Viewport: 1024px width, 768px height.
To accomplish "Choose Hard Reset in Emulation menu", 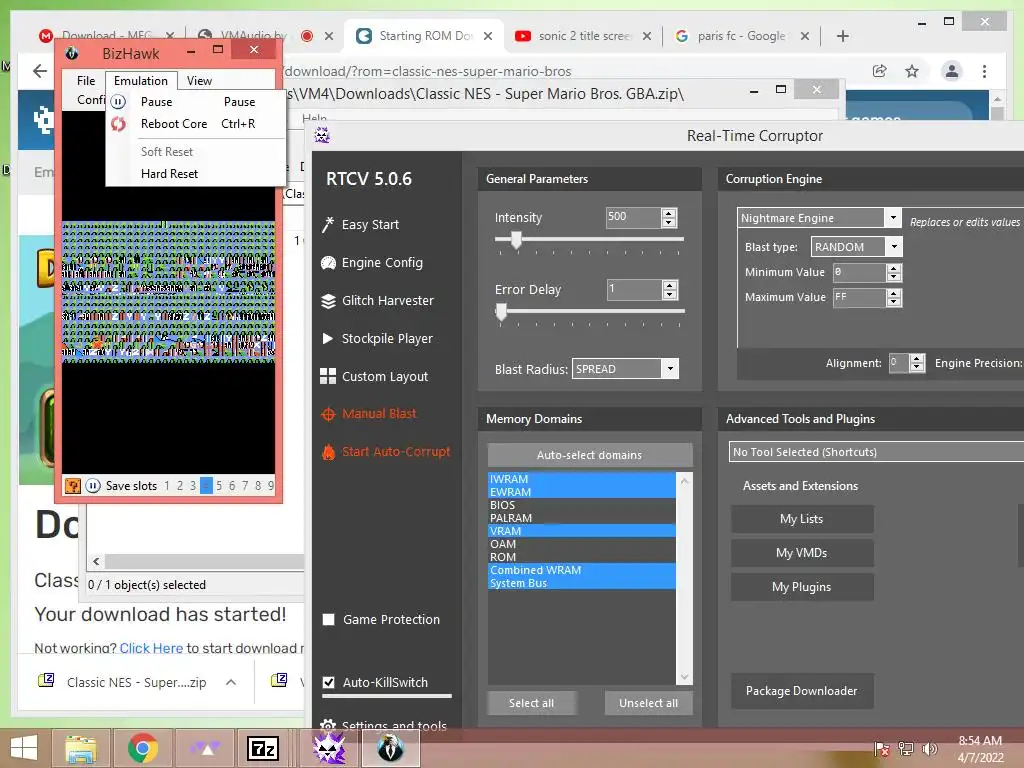I will point(169,174).
